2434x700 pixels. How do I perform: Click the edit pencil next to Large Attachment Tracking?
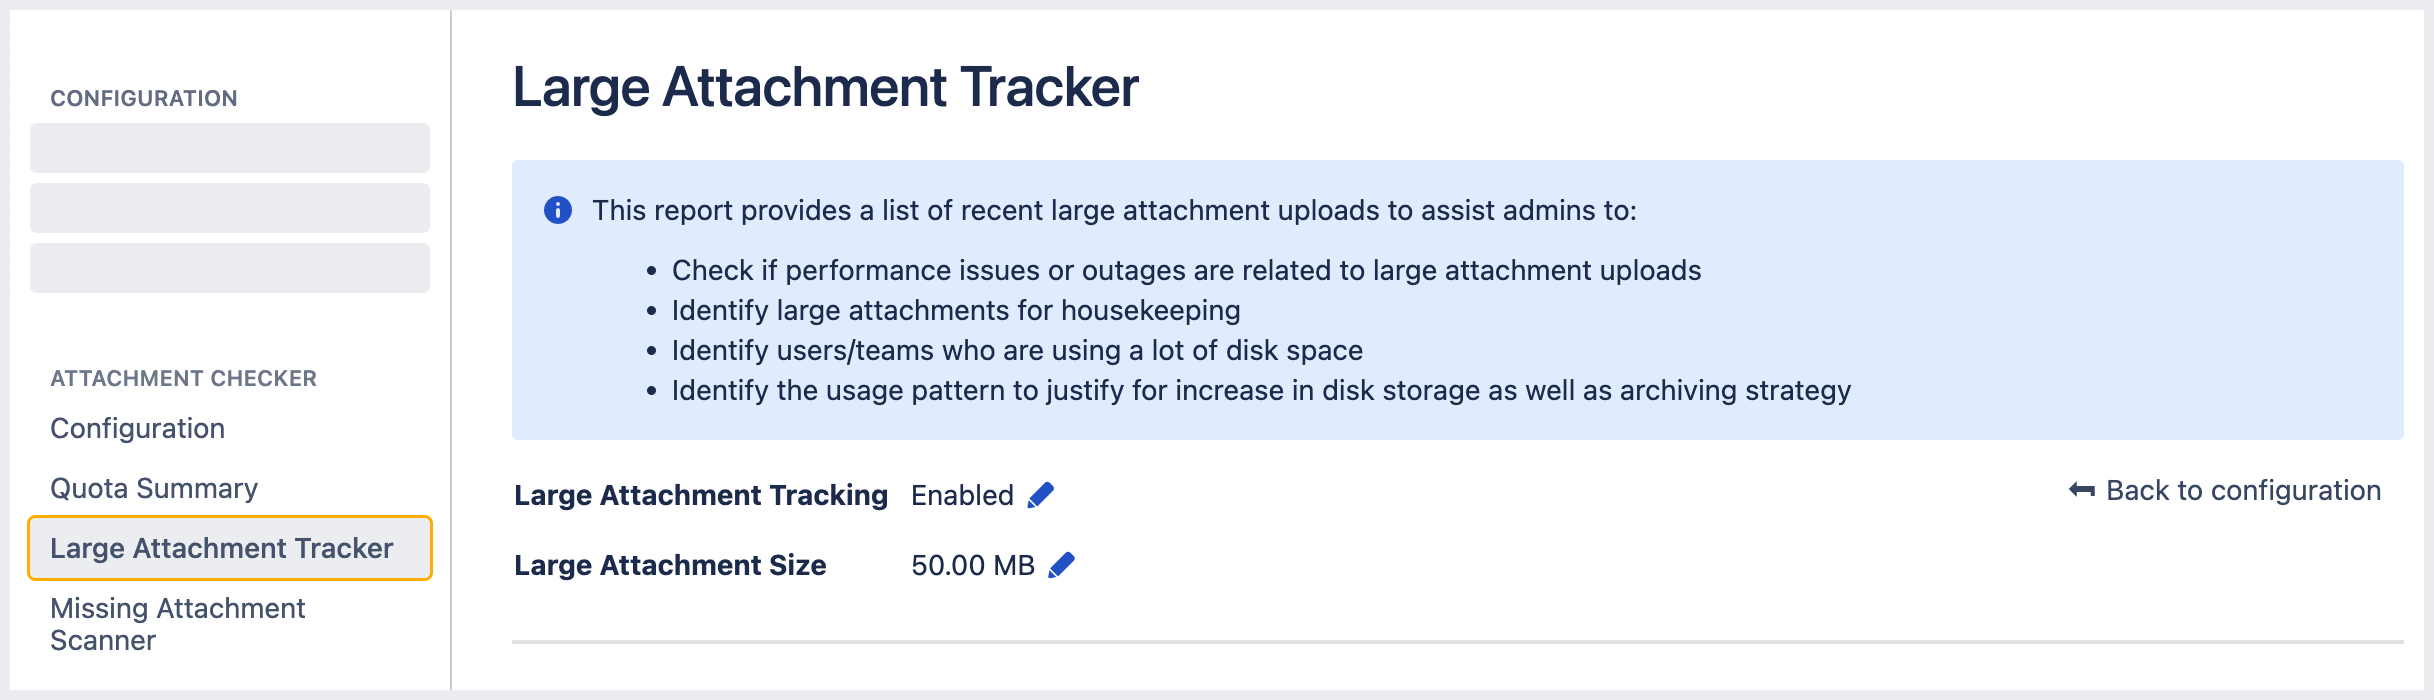coord(1041,494)
